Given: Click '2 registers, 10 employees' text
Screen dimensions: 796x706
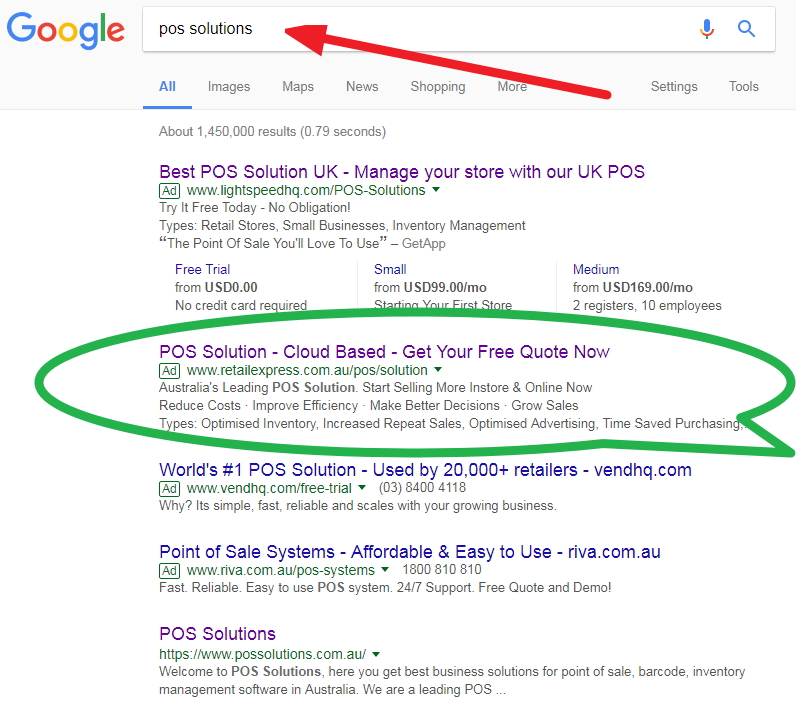Looking at the screenshot, I should point(647,306).
